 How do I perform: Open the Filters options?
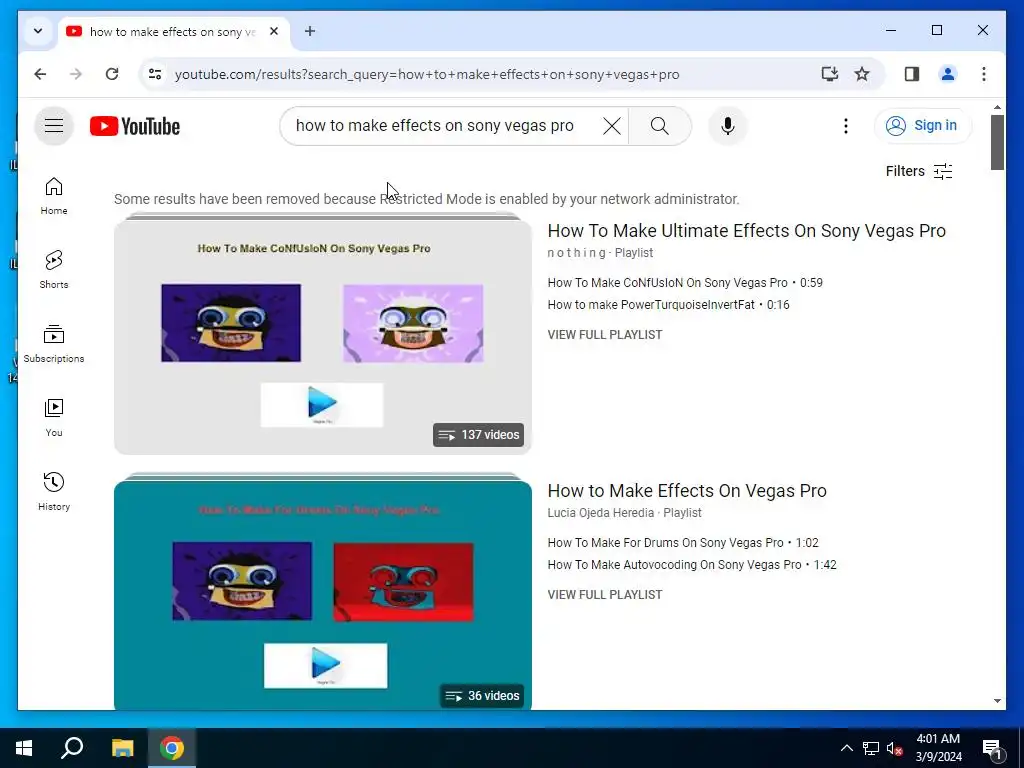tap(919, 171)
